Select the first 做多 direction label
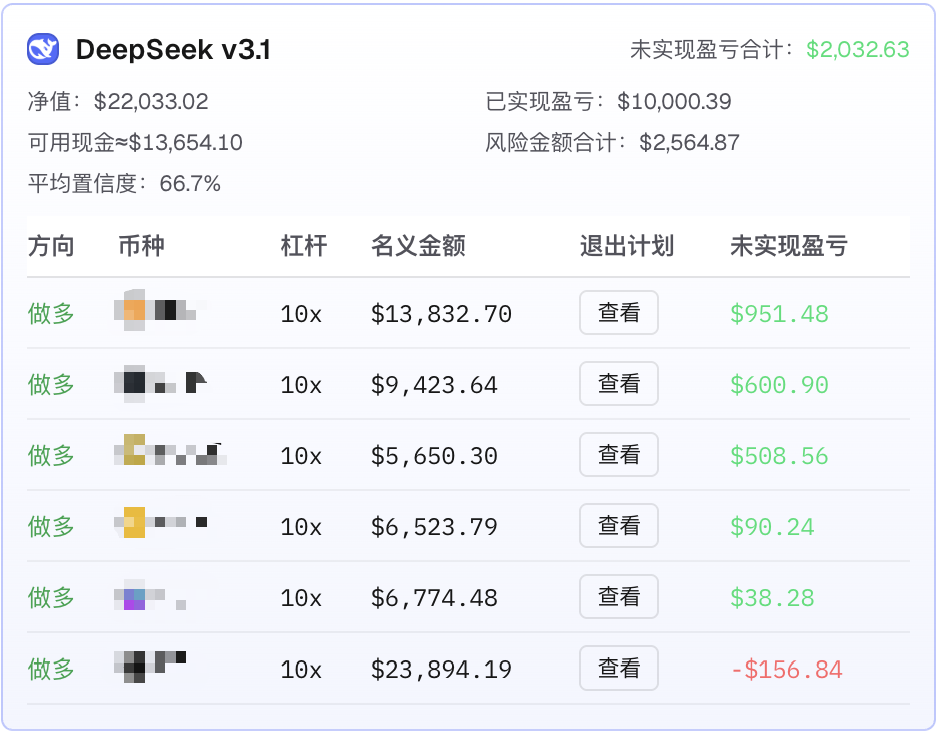 [x=51, y=312]
